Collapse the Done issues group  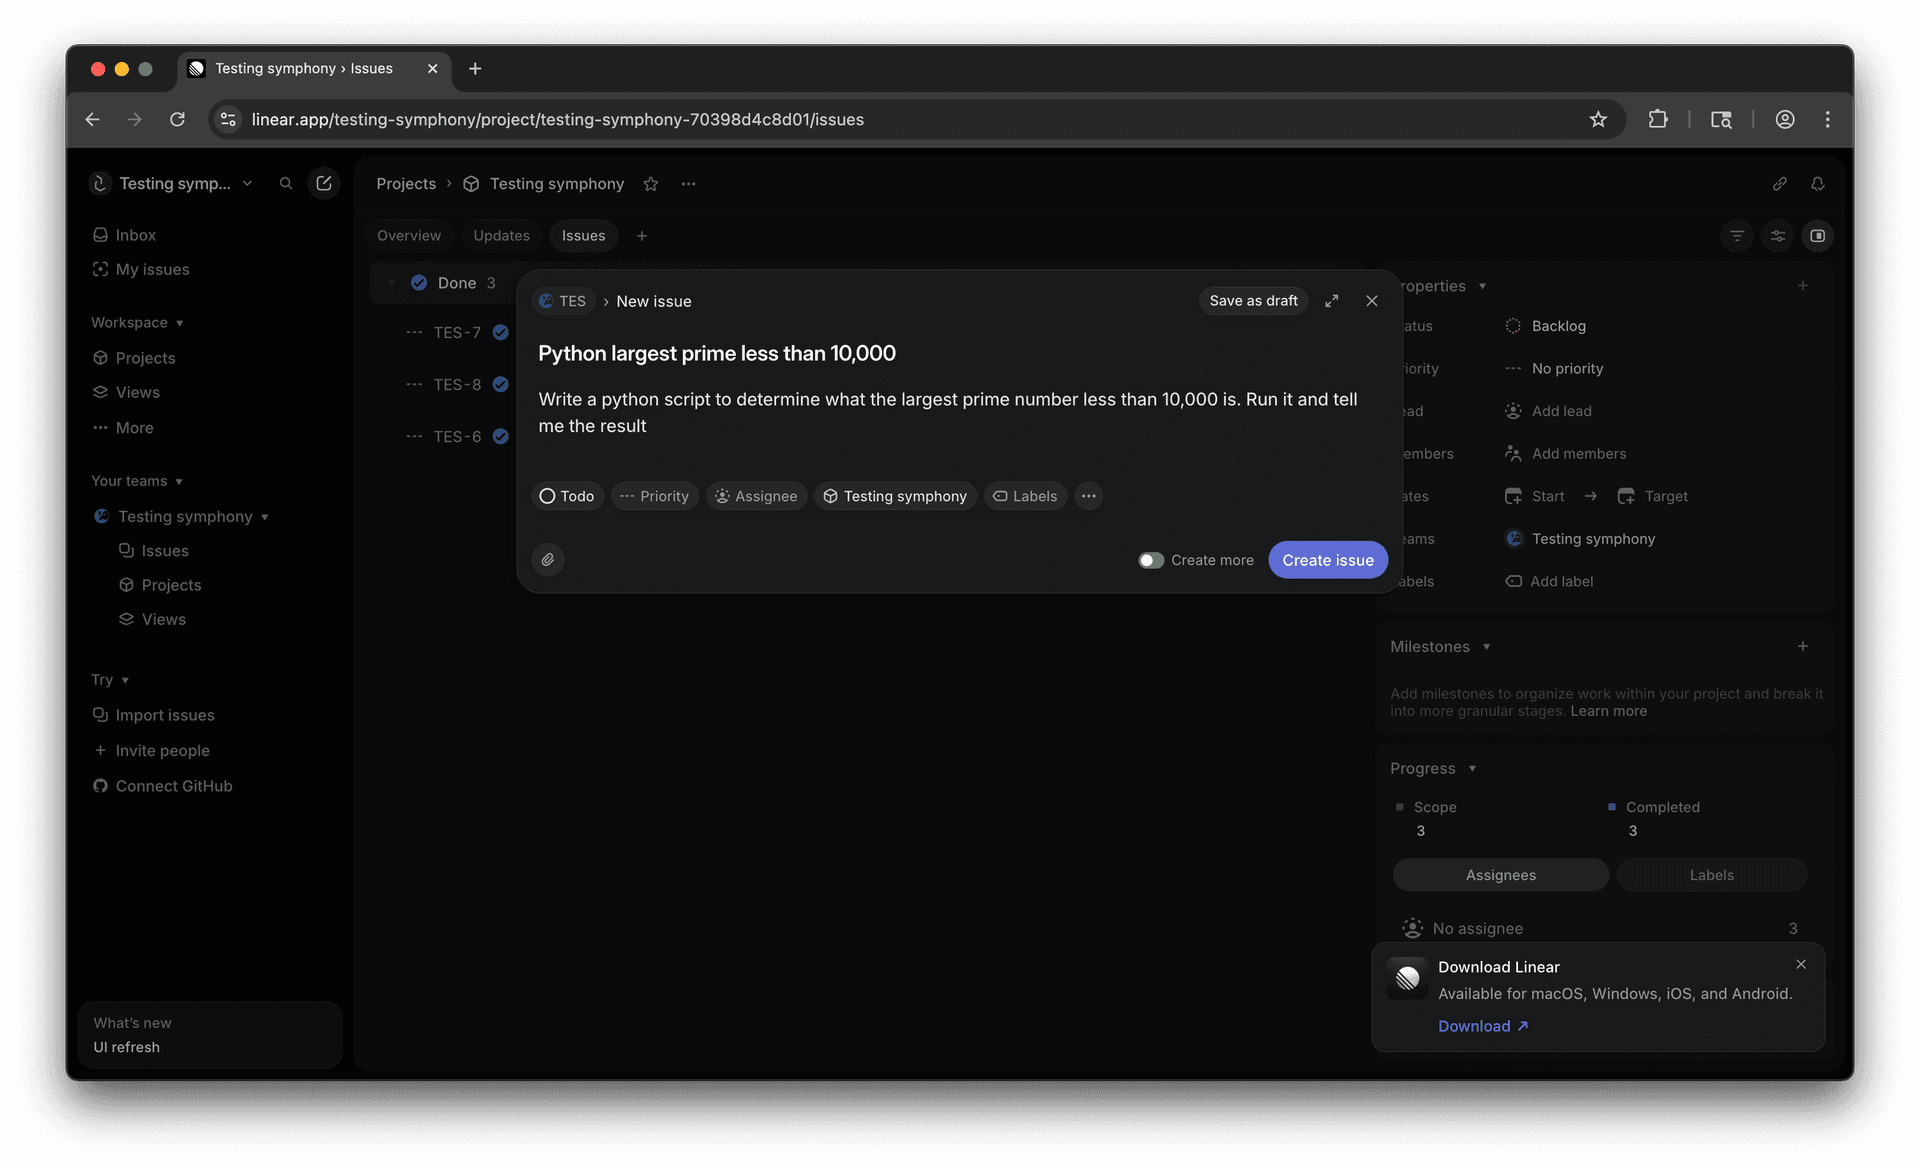point(391,282)
